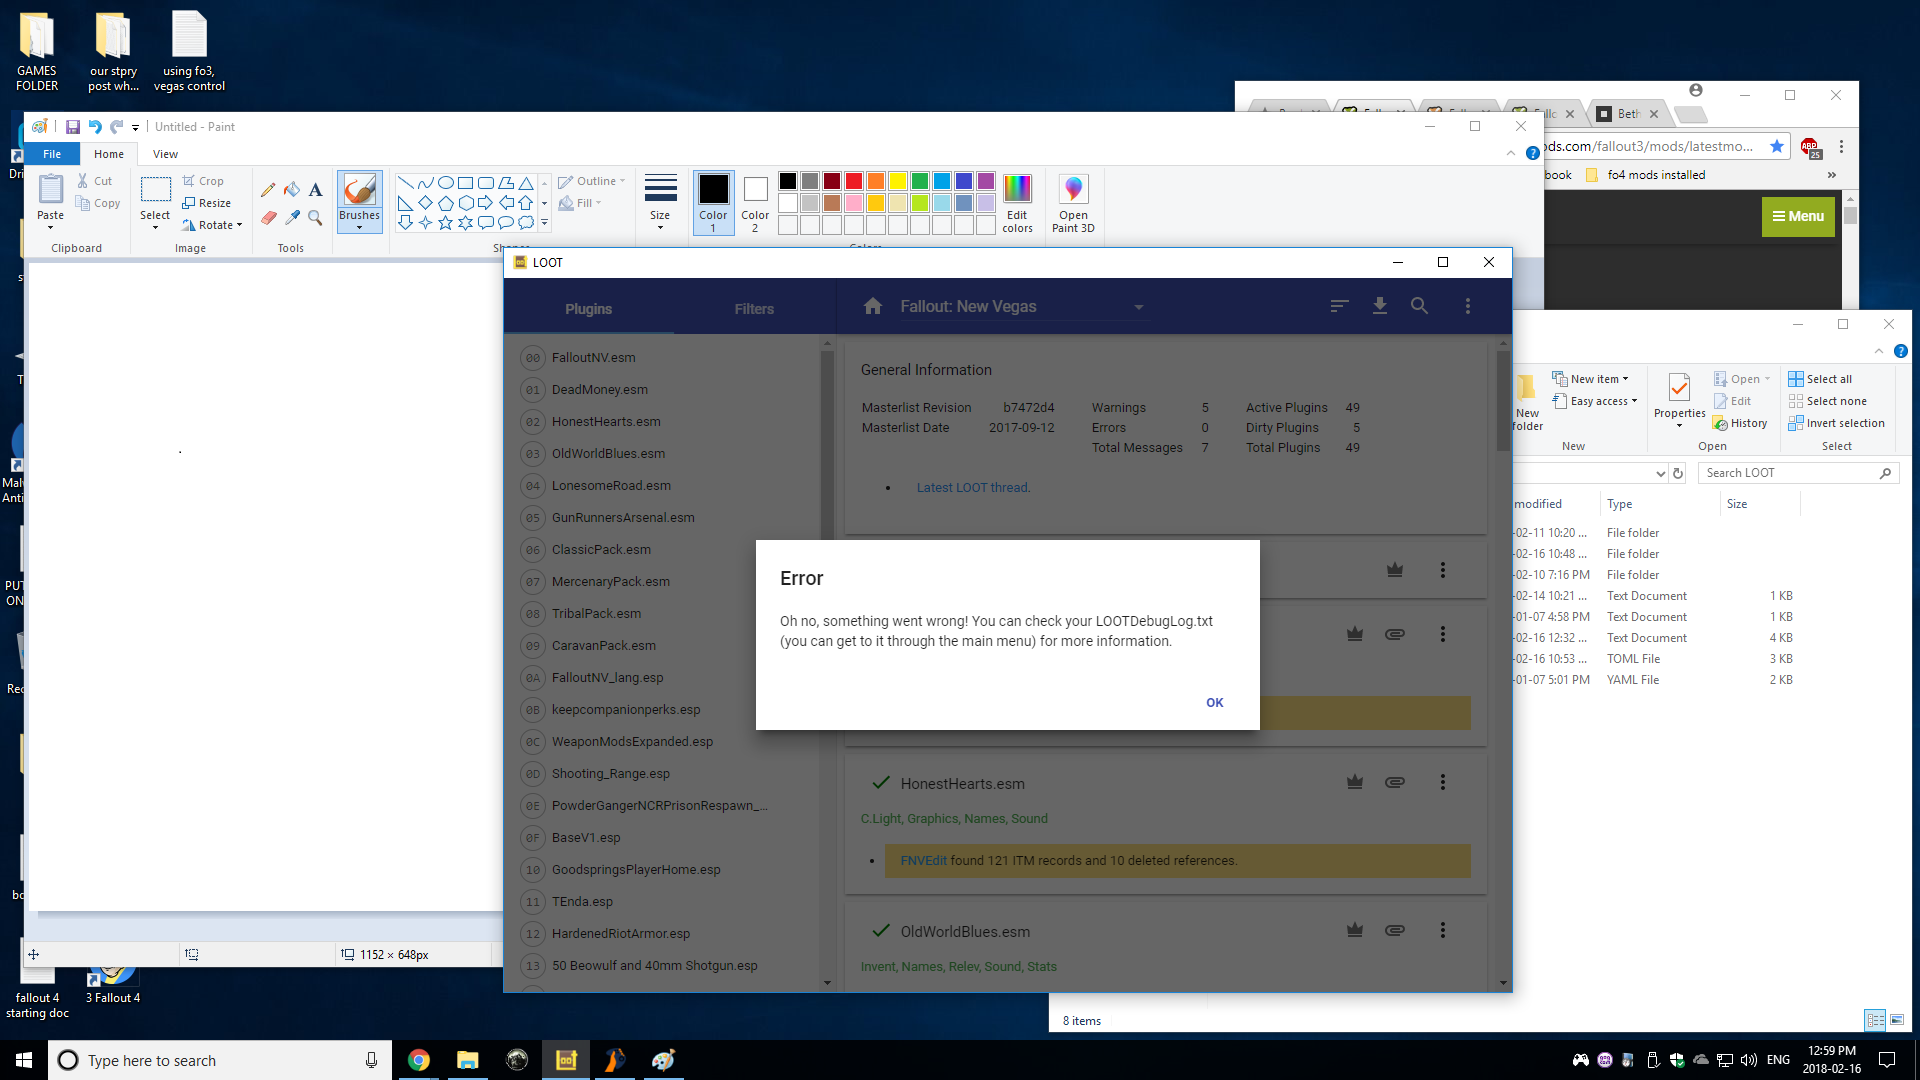Open File Explorer from the taskbar
Screen dimensions: 1920x1080
tap(467, 1060)
